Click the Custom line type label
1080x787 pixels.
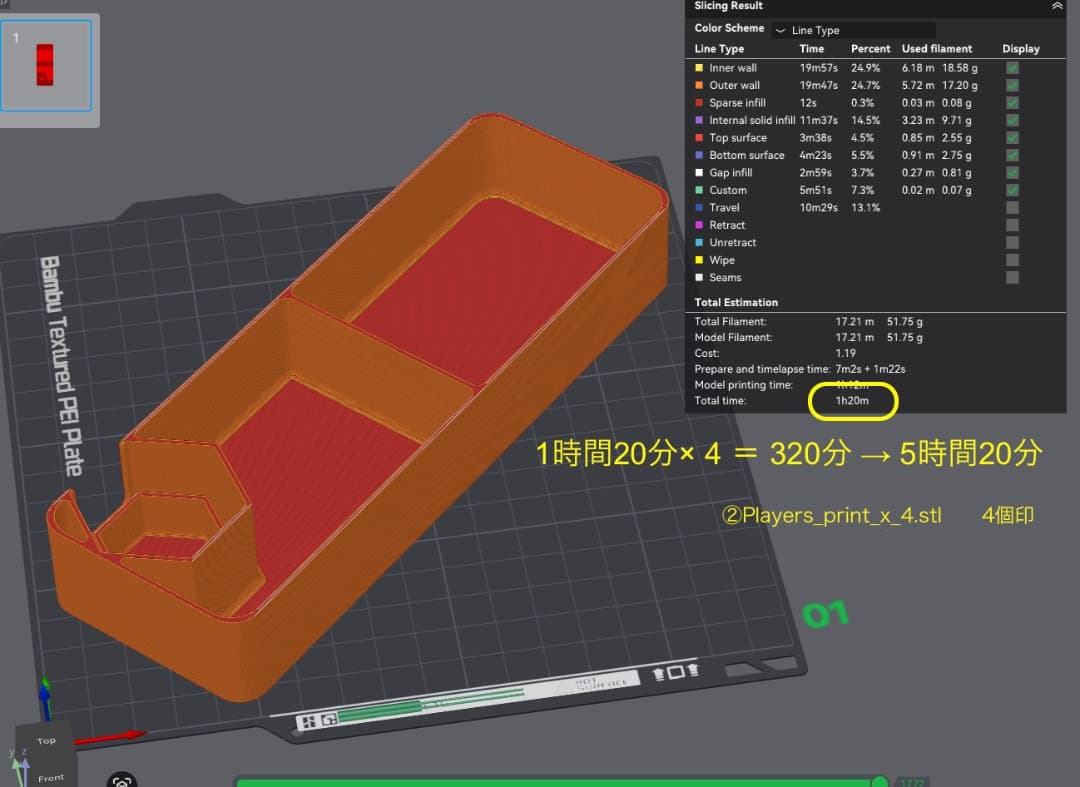coord(728,190)
